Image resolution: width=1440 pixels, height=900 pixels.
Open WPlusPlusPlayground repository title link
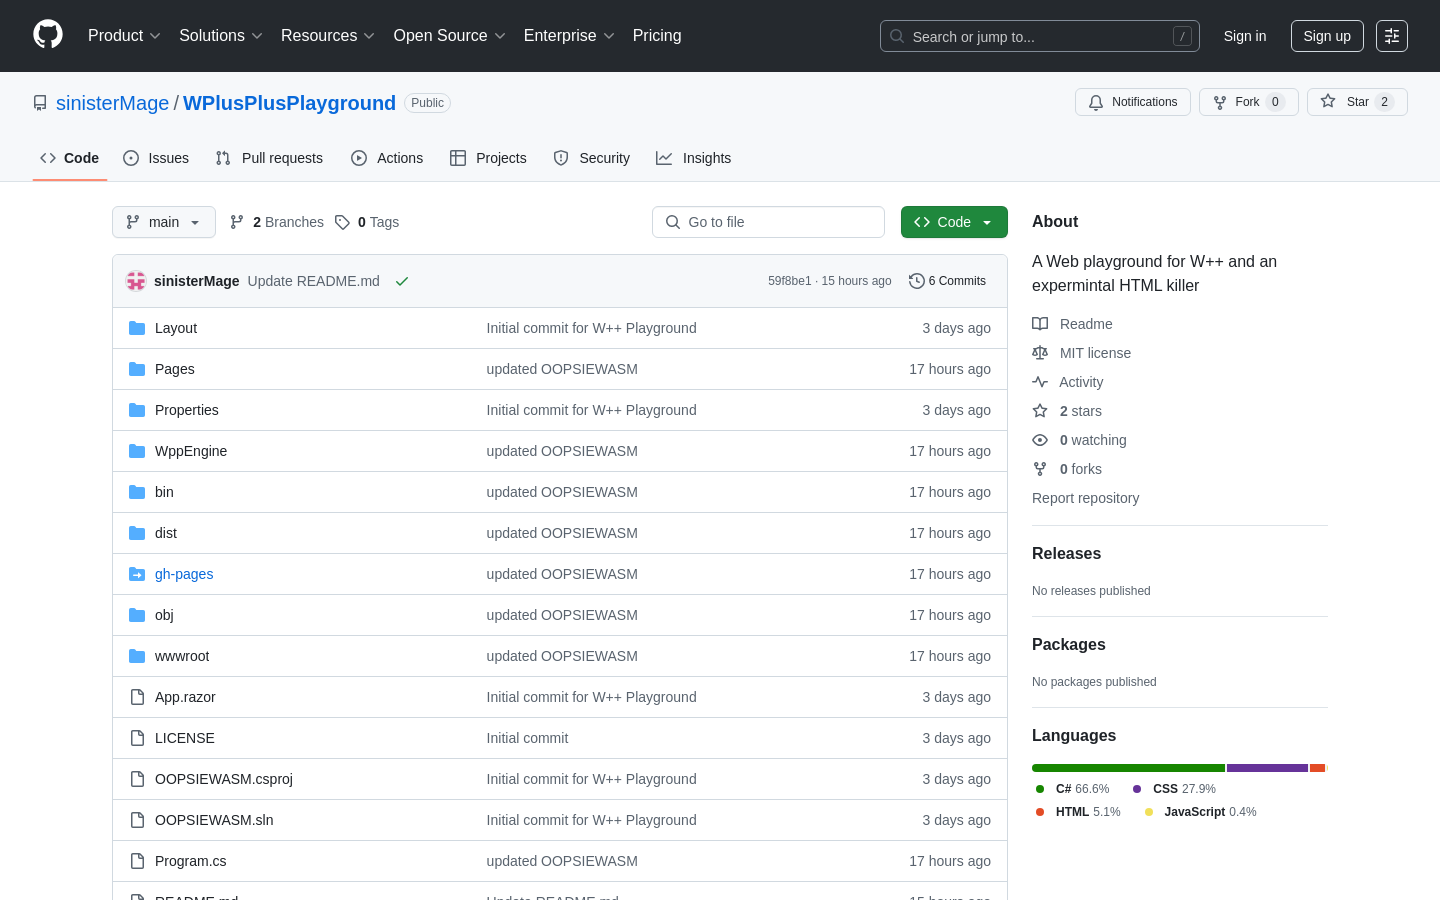[x=289, y=103]
